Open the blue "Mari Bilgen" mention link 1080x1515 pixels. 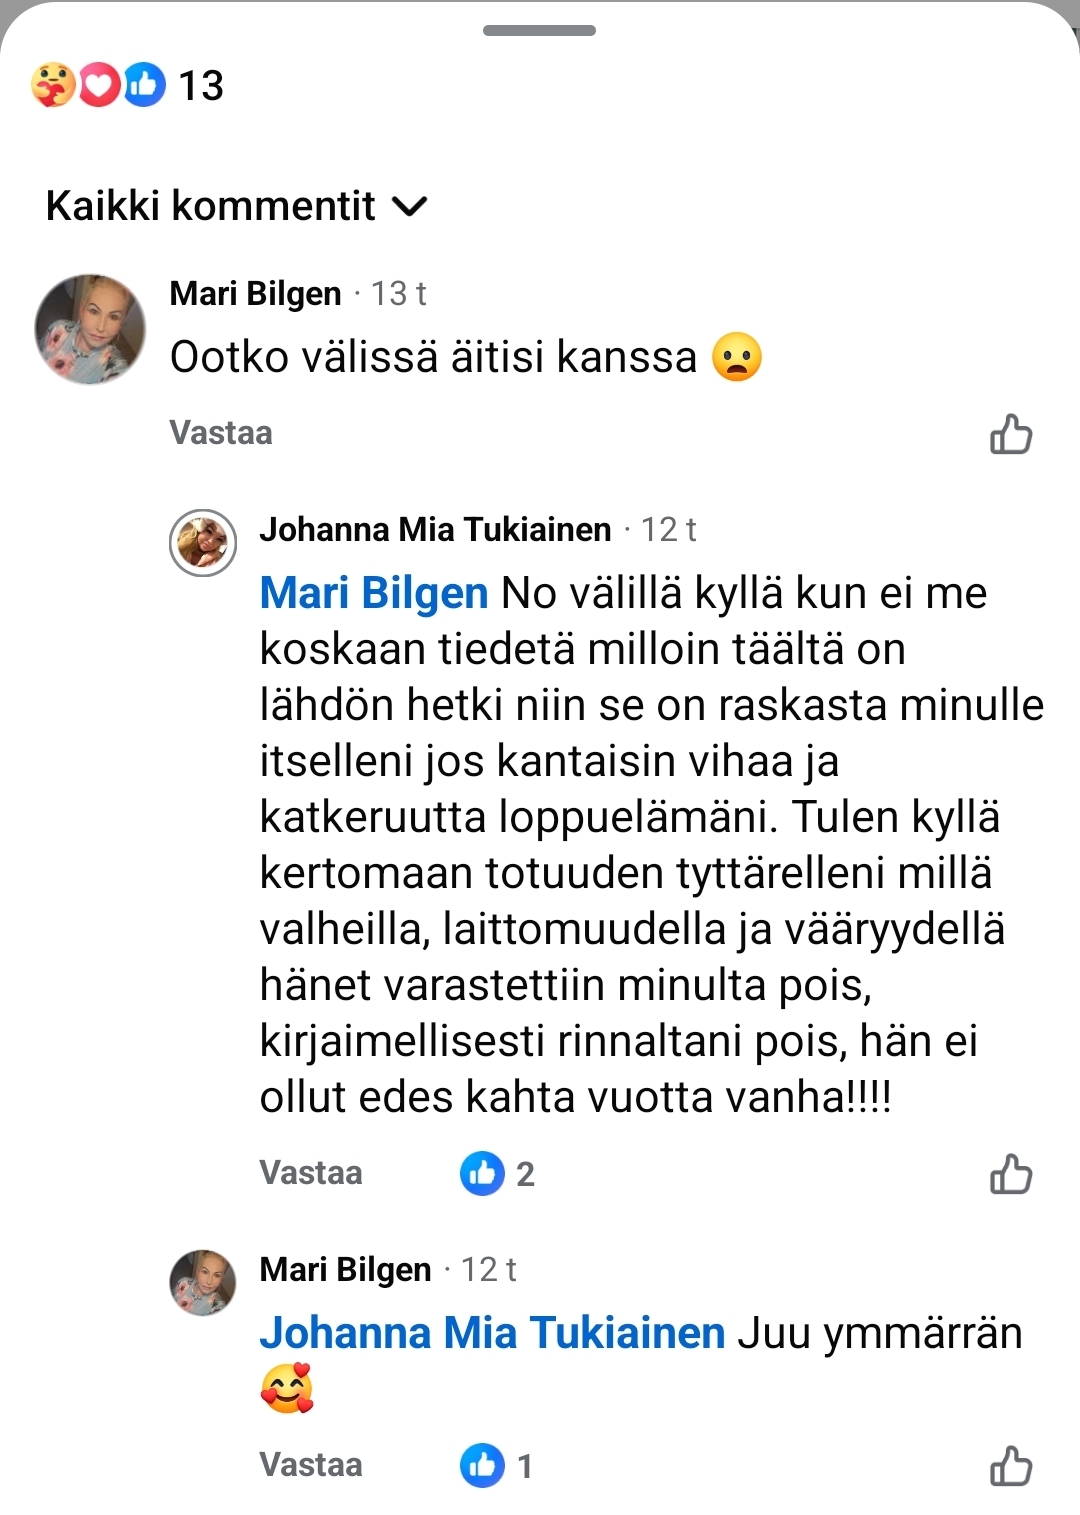point(374,593)
